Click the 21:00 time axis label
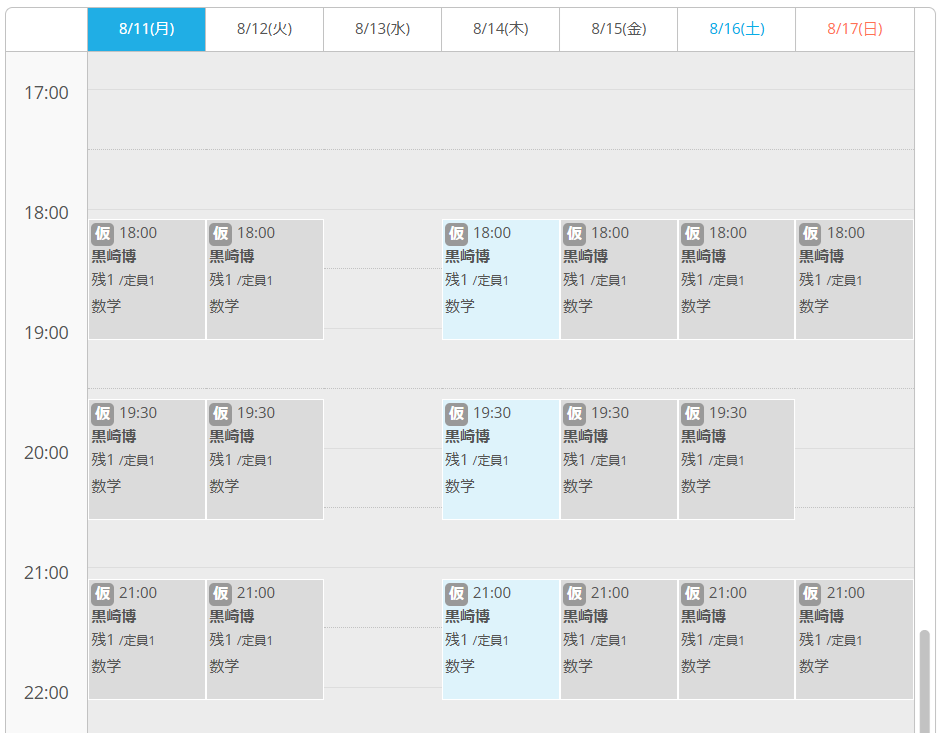 pos(46,572)
